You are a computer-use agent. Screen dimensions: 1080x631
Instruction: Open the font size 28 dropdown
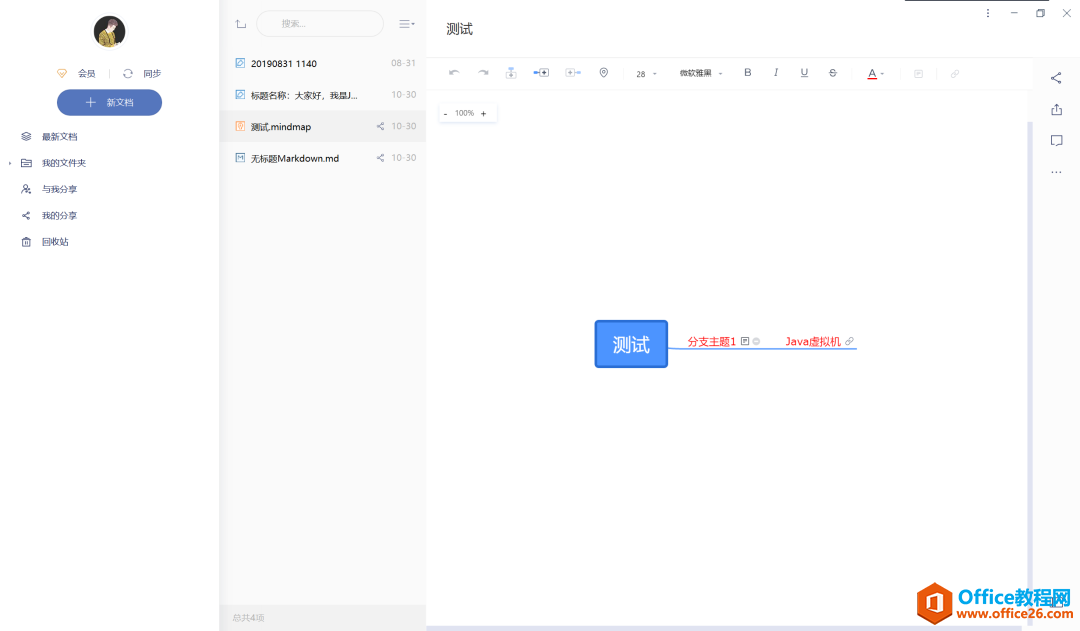click(646, 74)
